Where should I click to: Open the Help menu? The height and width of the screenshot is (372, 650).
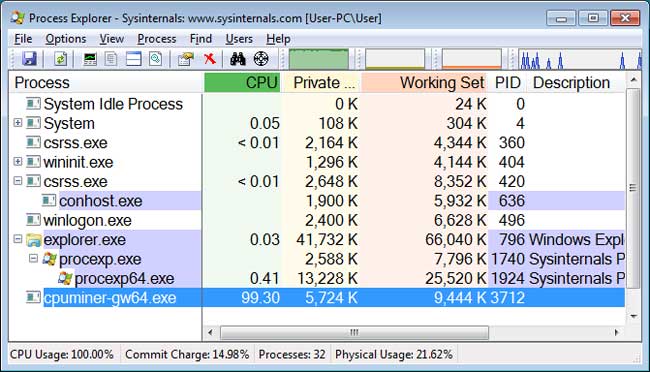(278, 39)
